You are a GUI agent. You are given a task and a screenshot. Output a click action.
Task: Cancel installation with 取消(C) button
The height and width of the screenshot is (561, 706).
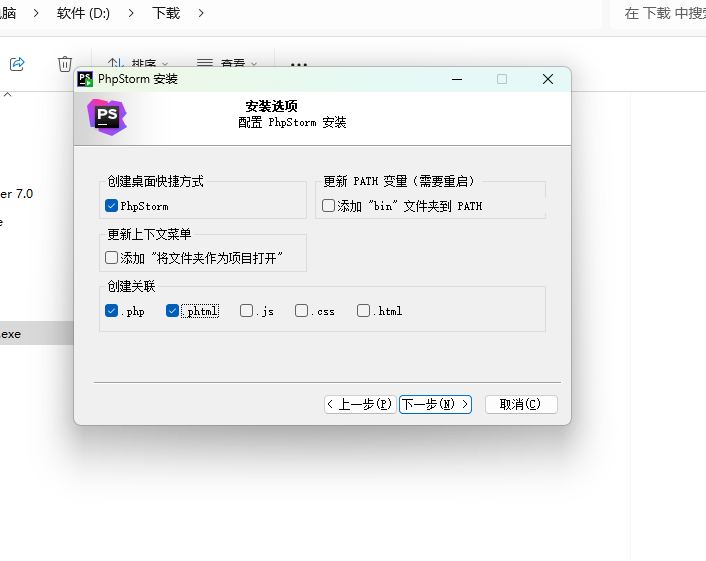click(521, 404)
